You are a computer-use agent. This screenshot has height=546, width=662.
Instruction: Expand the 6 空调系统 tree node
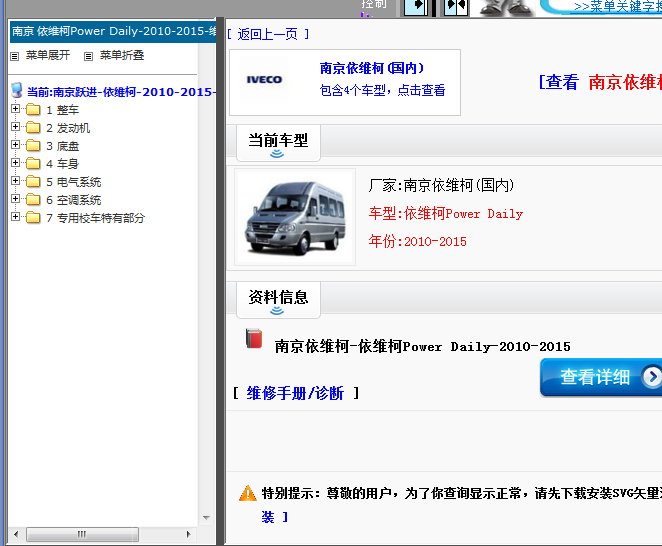pos(15,199)
